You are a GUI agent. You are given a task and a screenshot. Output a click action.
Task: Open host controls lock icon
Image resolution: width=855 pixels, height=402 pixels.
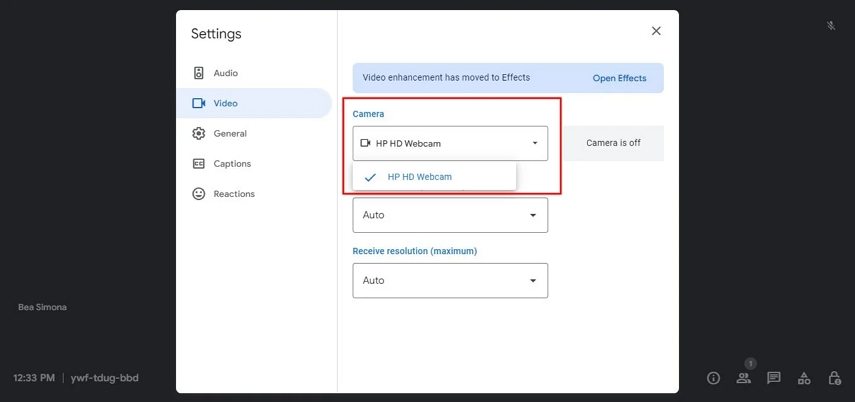point(834,378)
